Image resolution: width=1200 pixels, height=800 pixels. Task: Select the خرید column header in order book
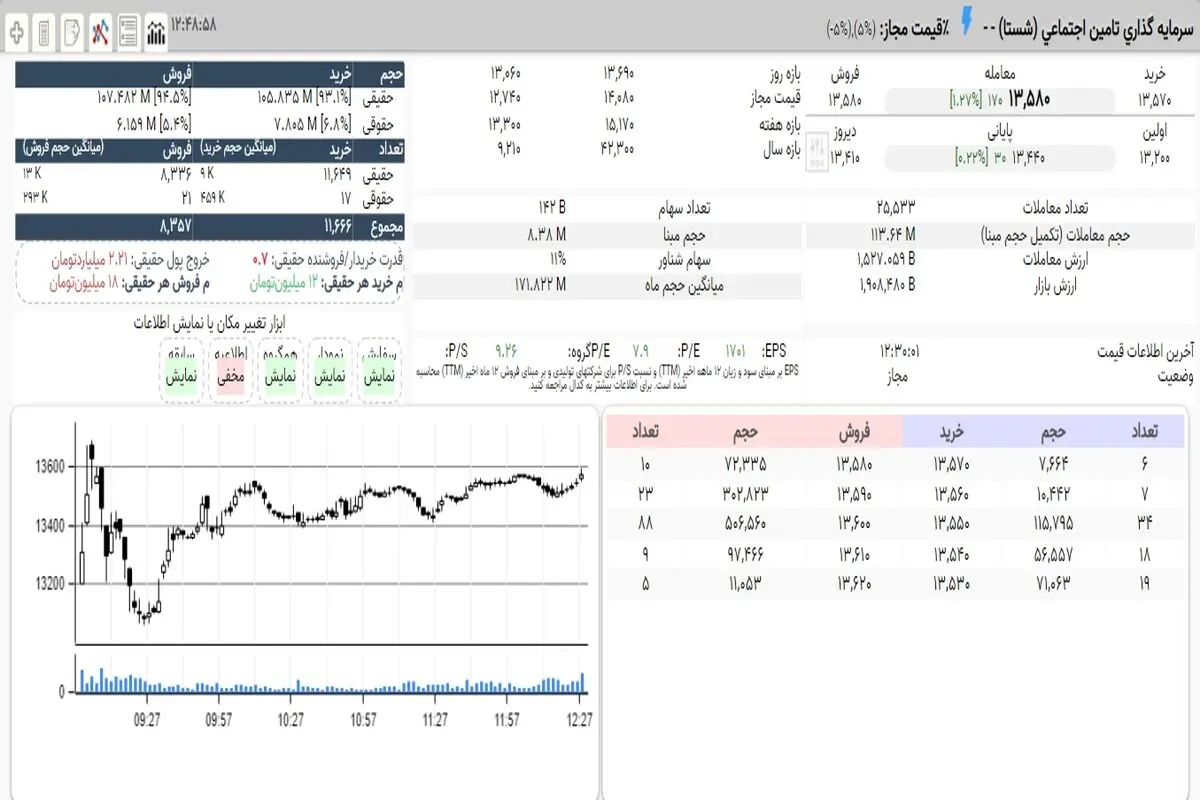tap(950, 431)
